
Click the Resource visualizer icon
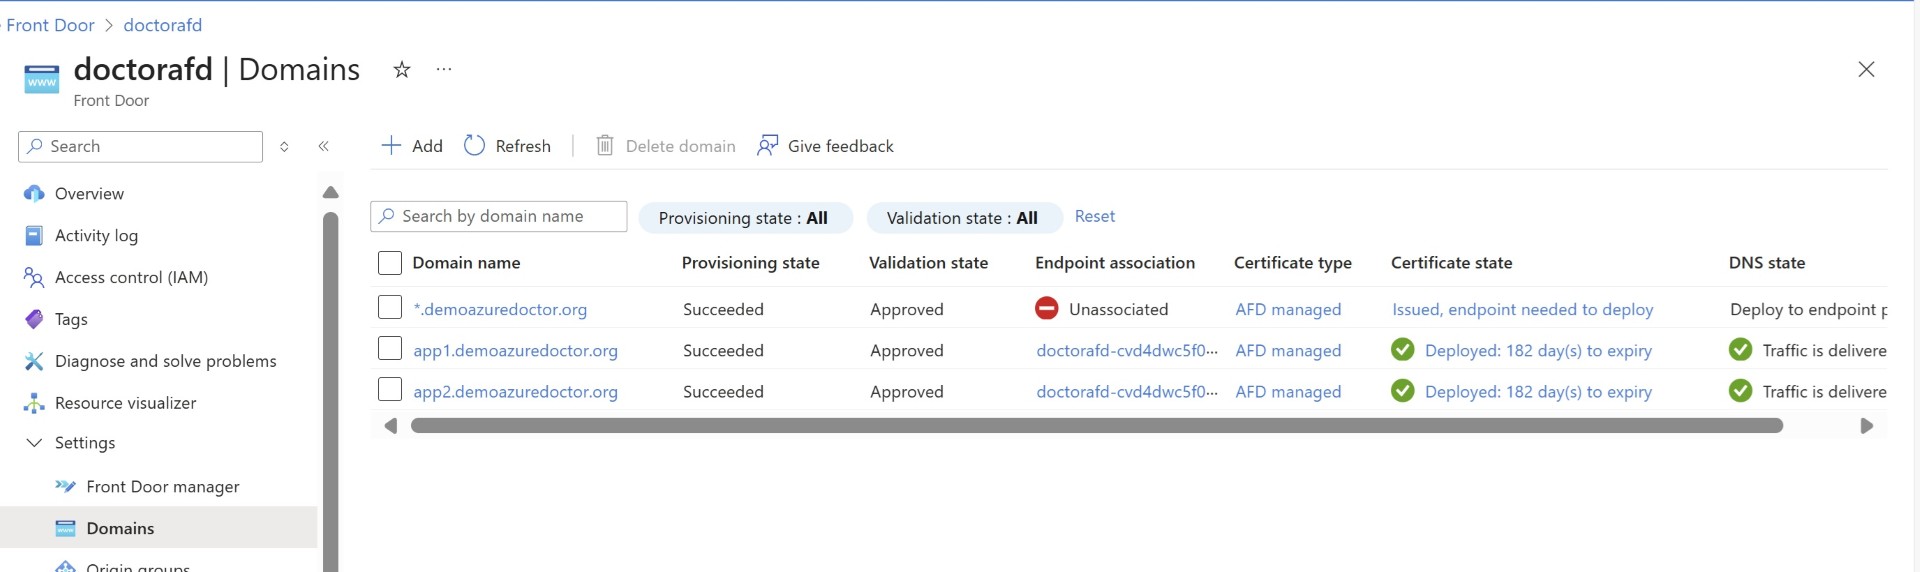pyautogui.click(x=34, y=403)
